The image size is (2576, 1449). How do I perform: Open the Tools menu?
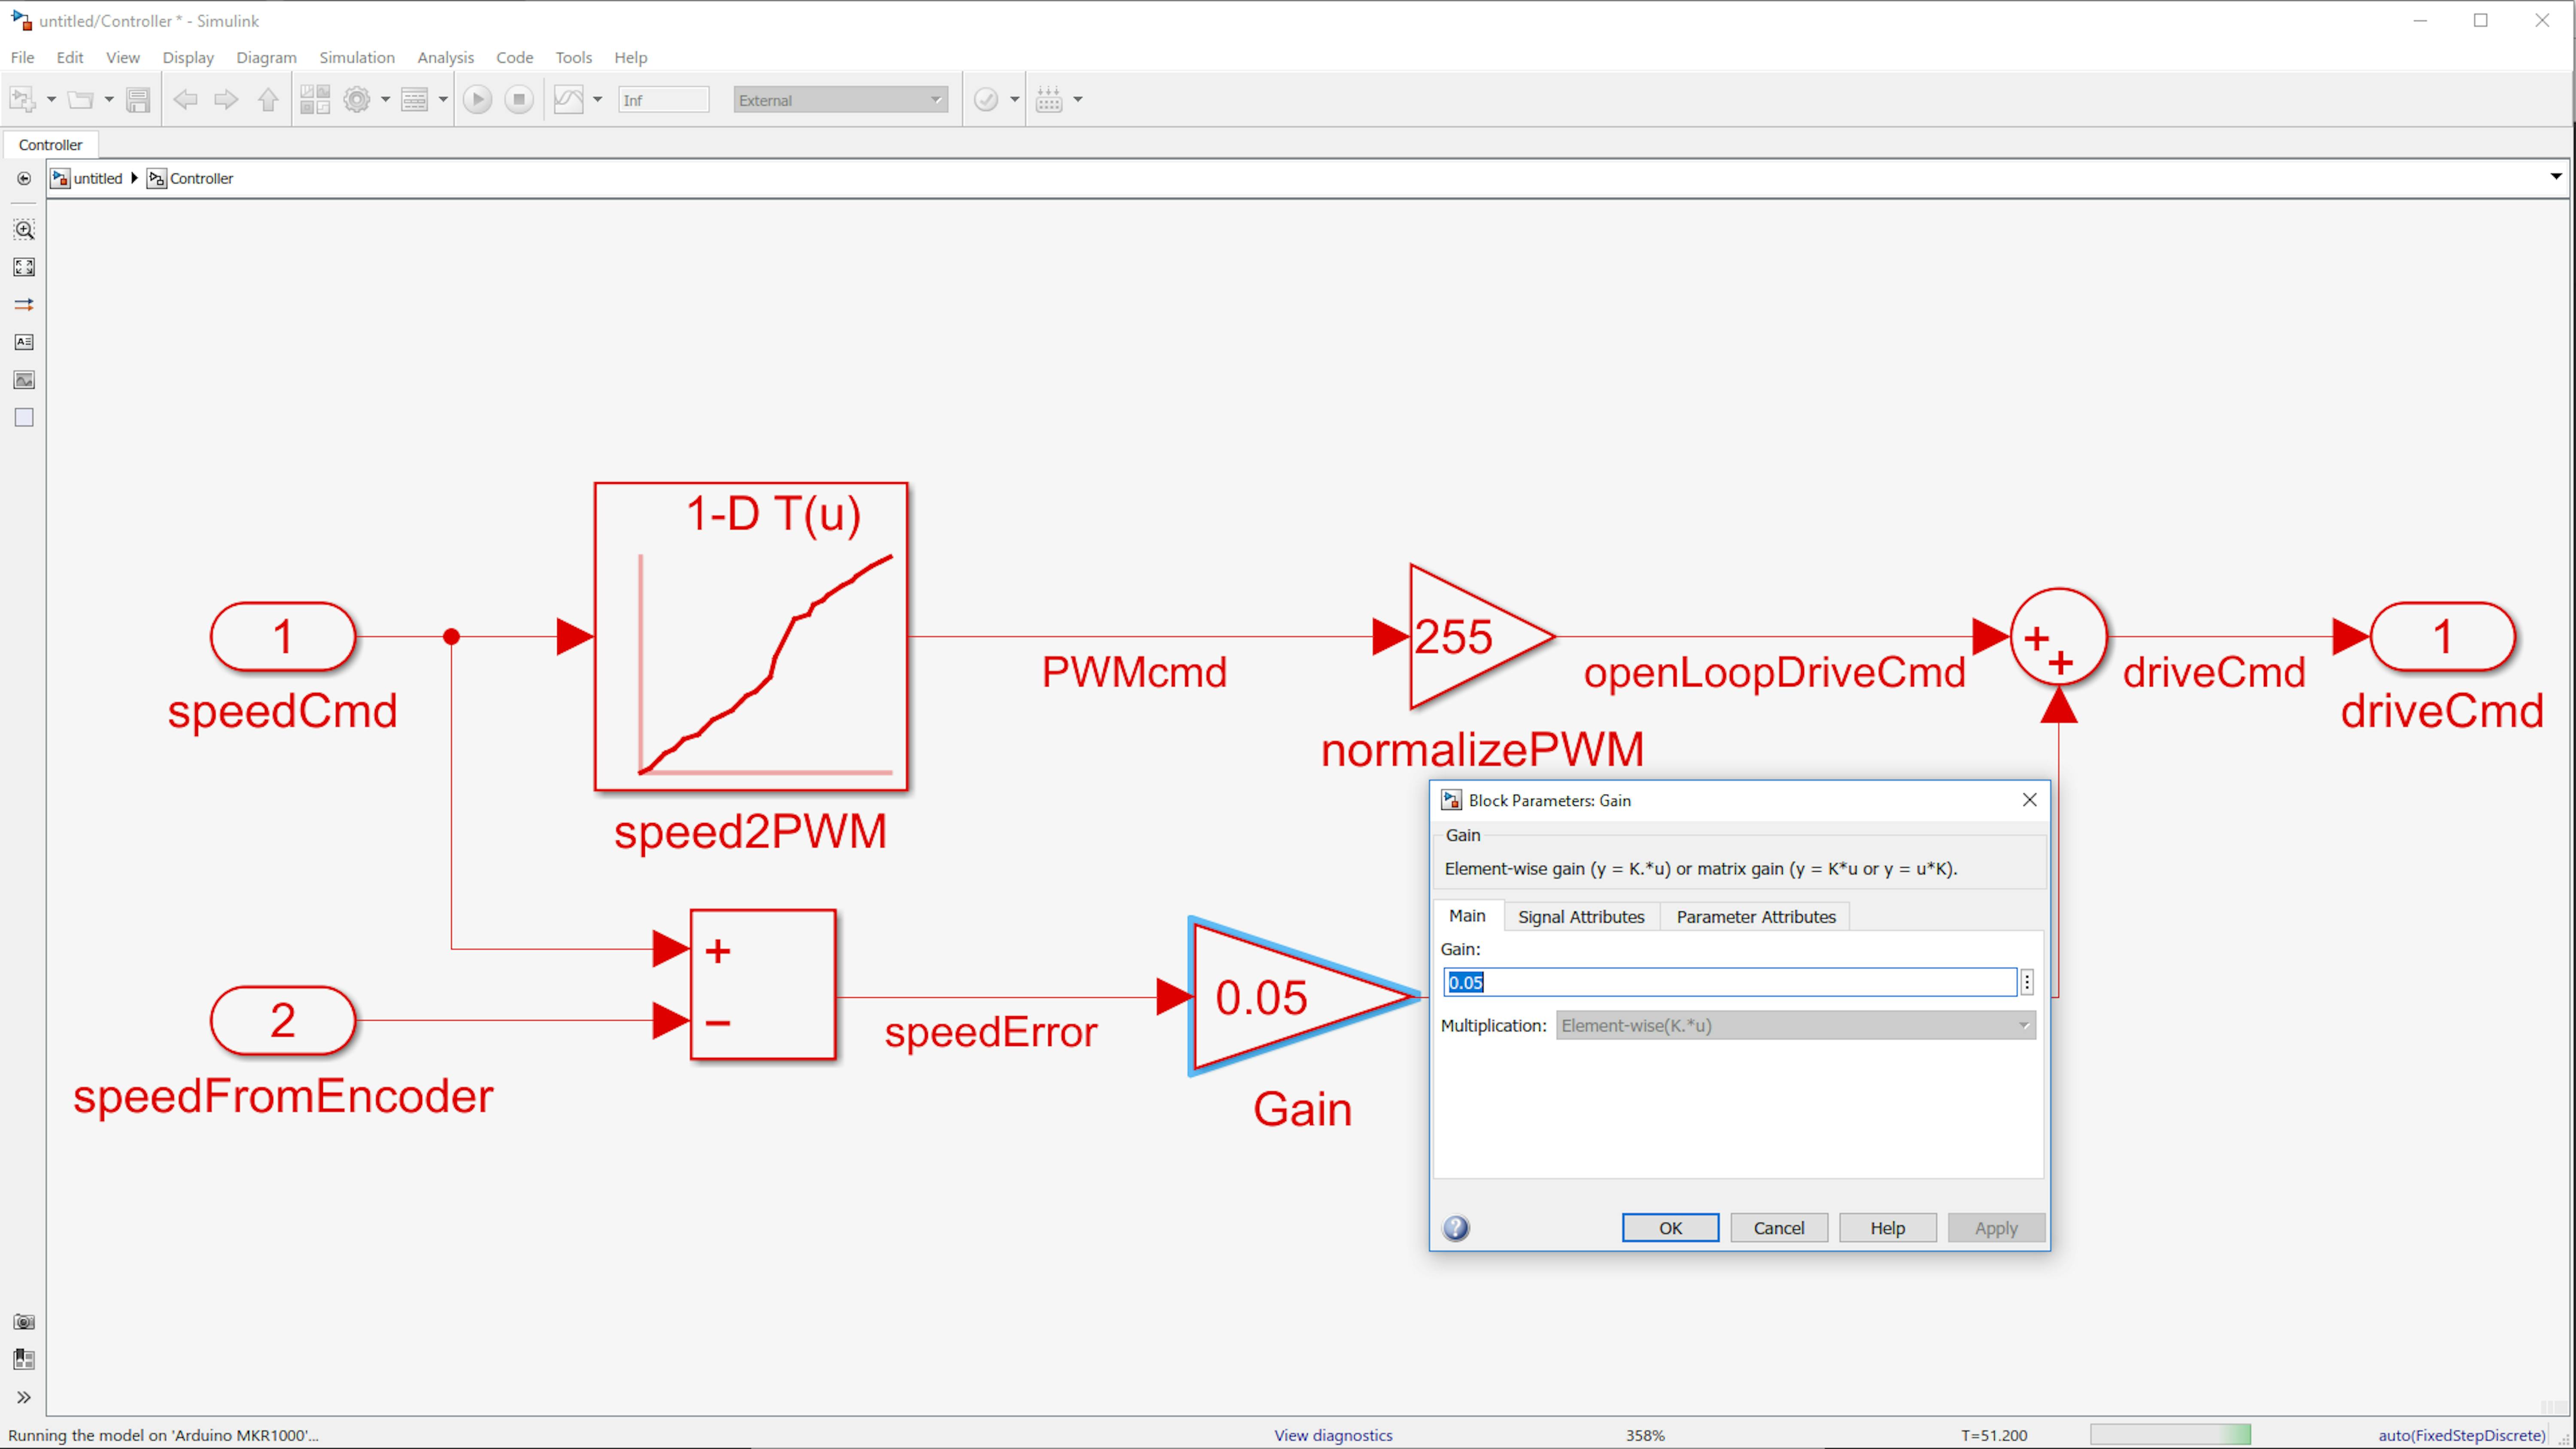tap(574, 57)
